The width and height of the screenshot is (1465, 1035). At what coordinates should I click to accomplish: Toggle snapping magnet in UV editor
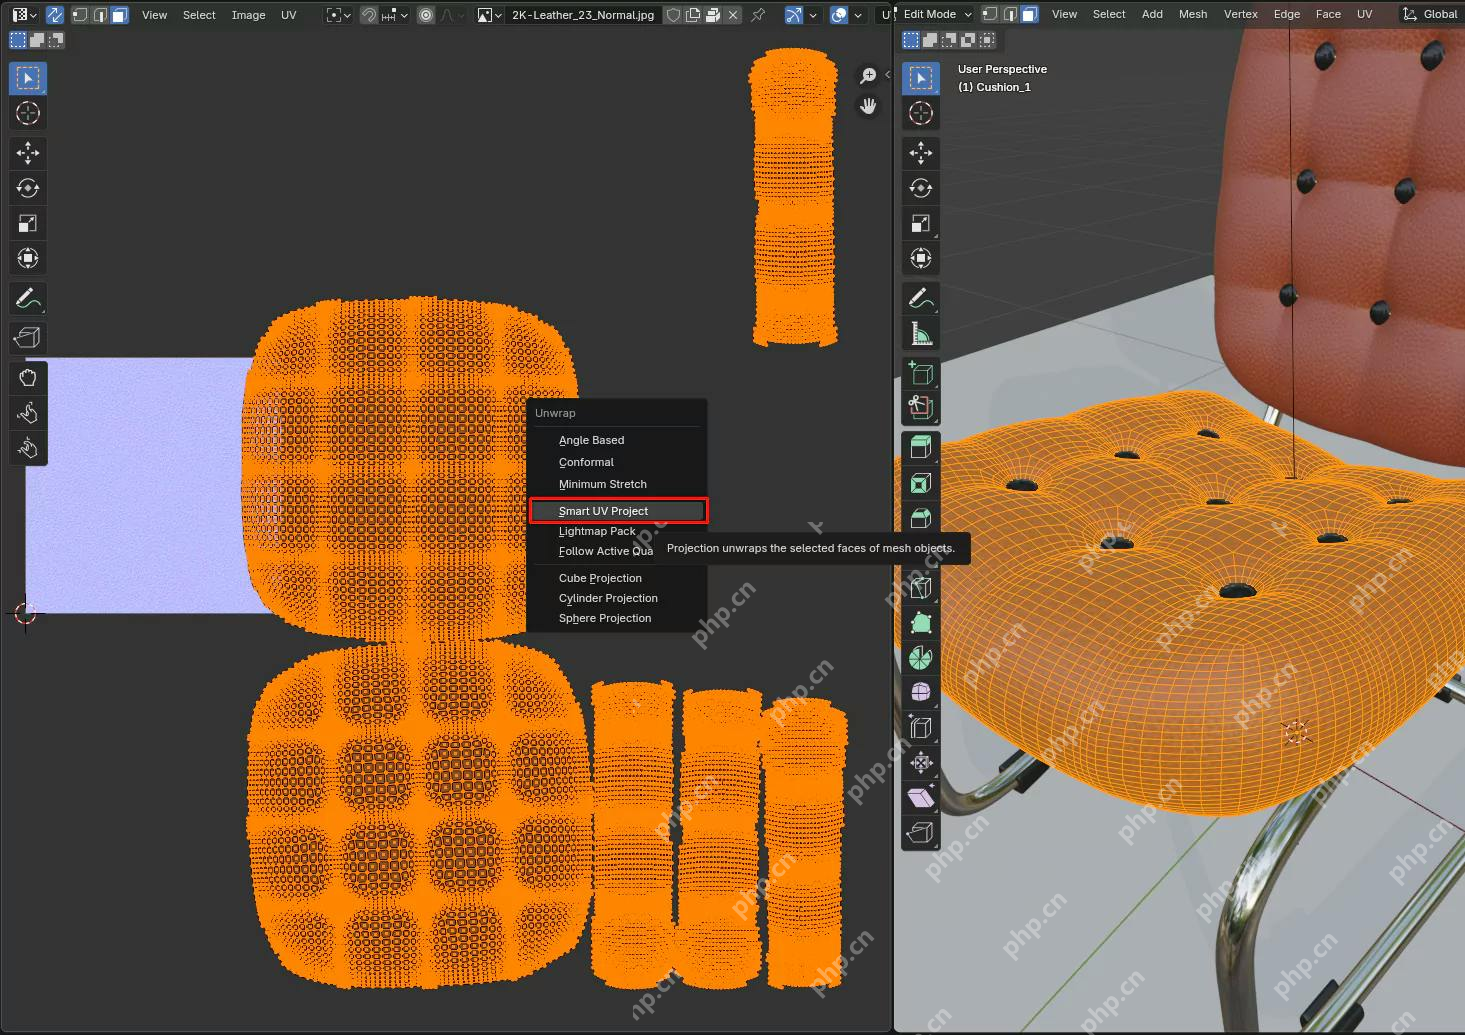pyautogui.click(x=369, y=15)
